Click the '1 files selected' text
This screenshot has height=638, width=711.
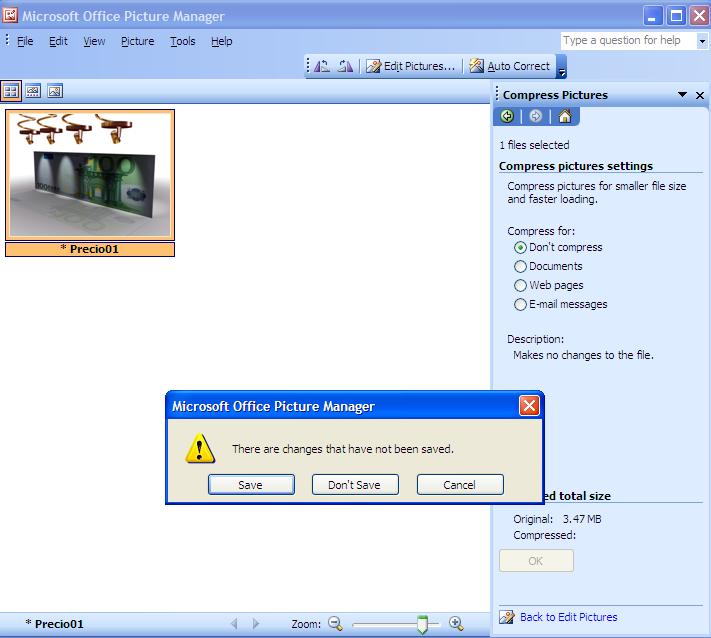tap(534, 145)
